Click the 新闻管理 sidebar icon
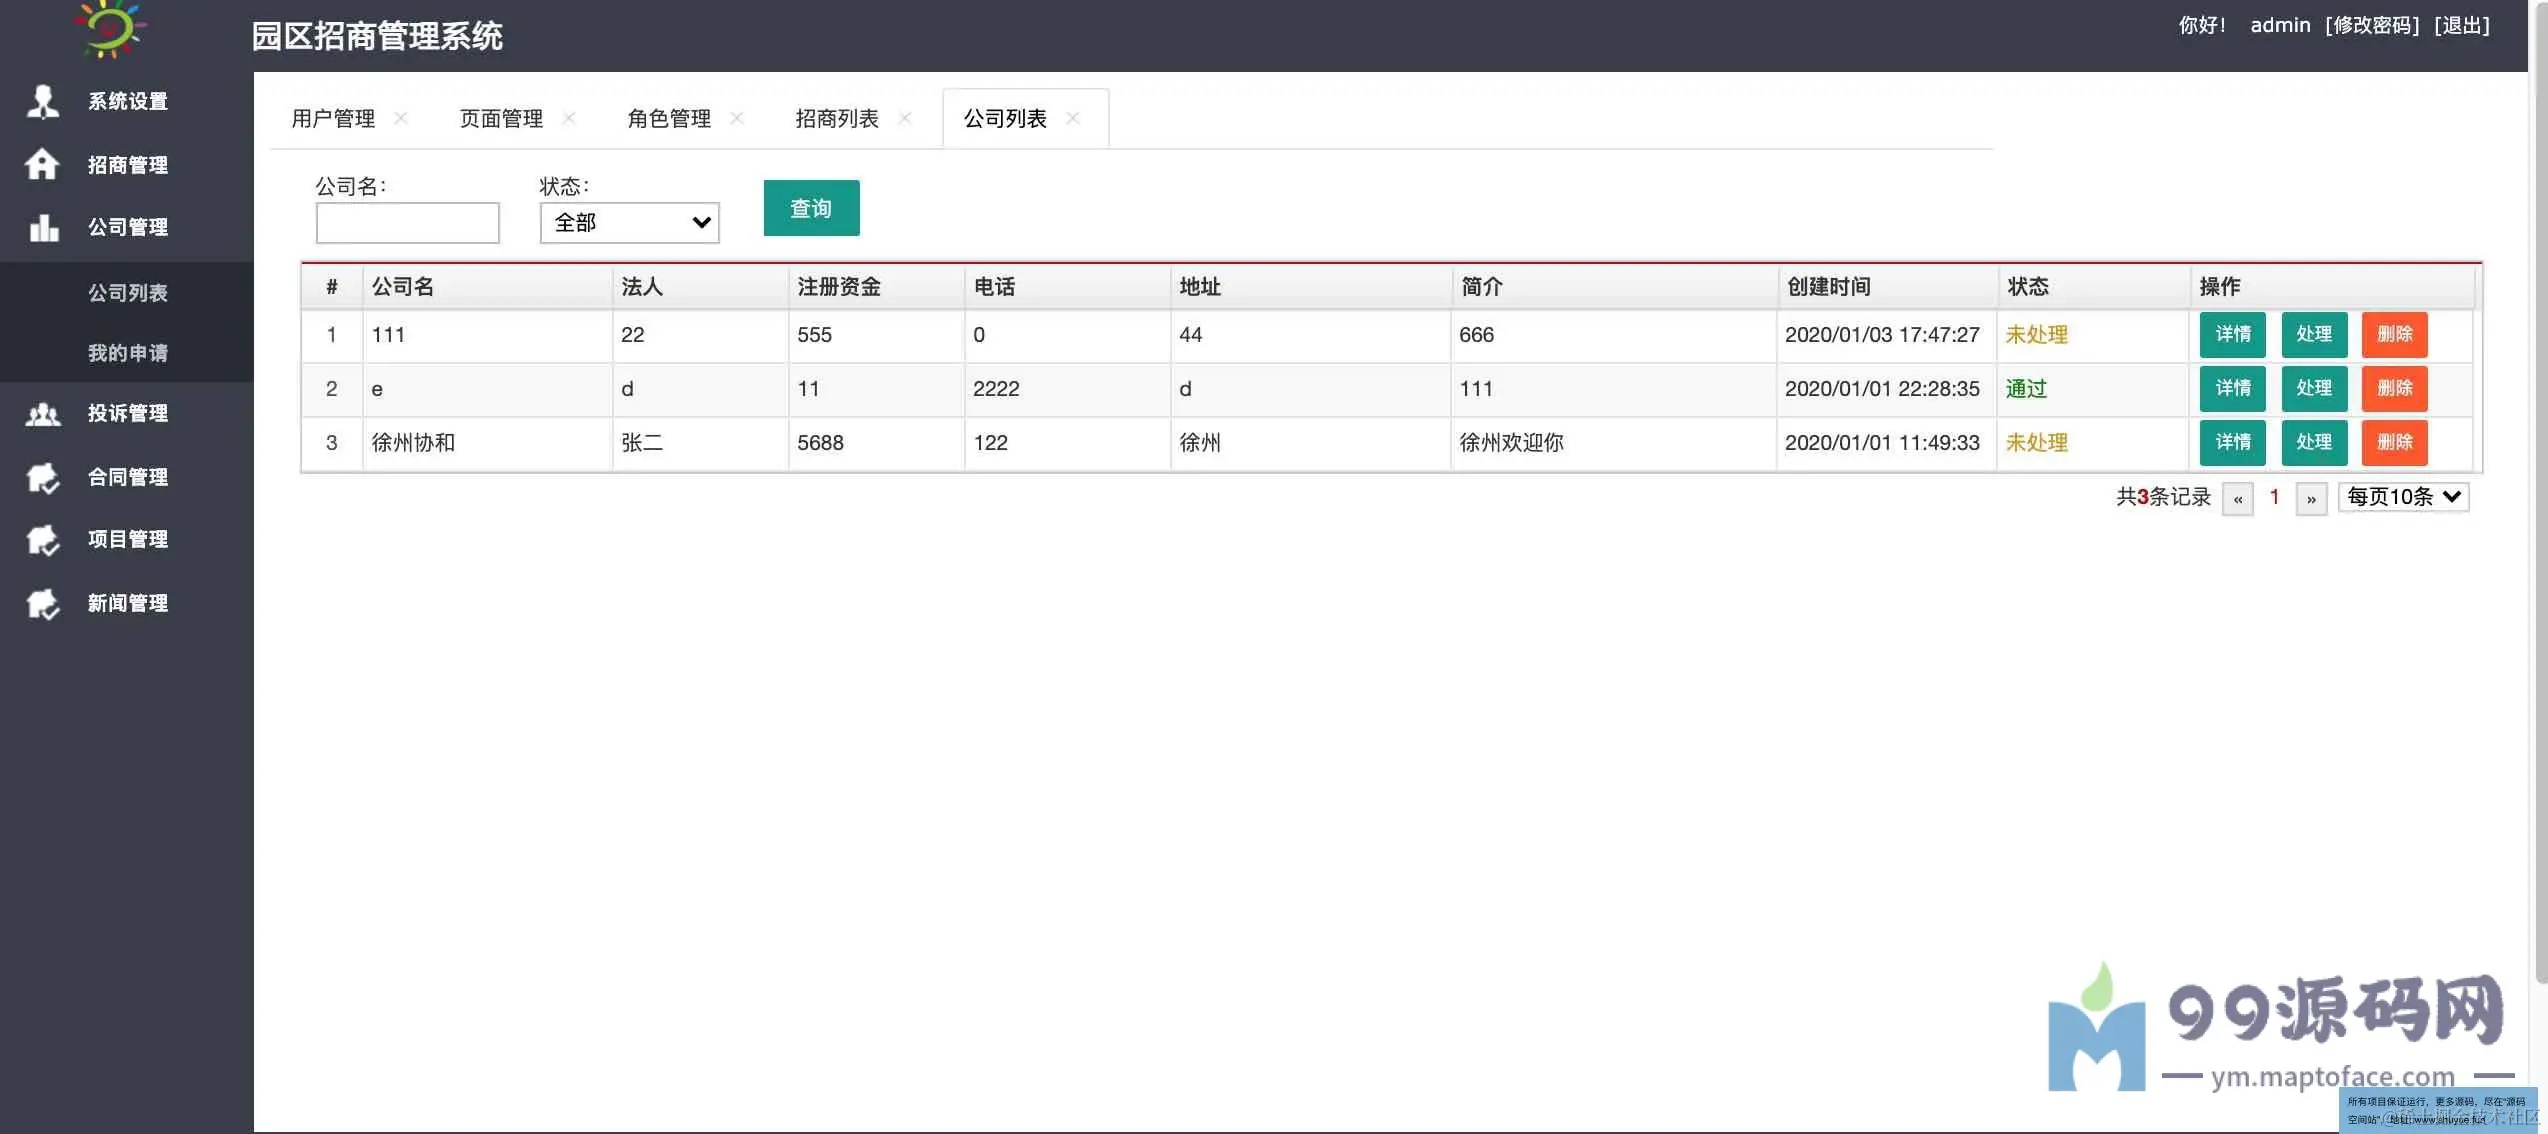This screenshot has height=1134, width=2548. tap(42, 603)
